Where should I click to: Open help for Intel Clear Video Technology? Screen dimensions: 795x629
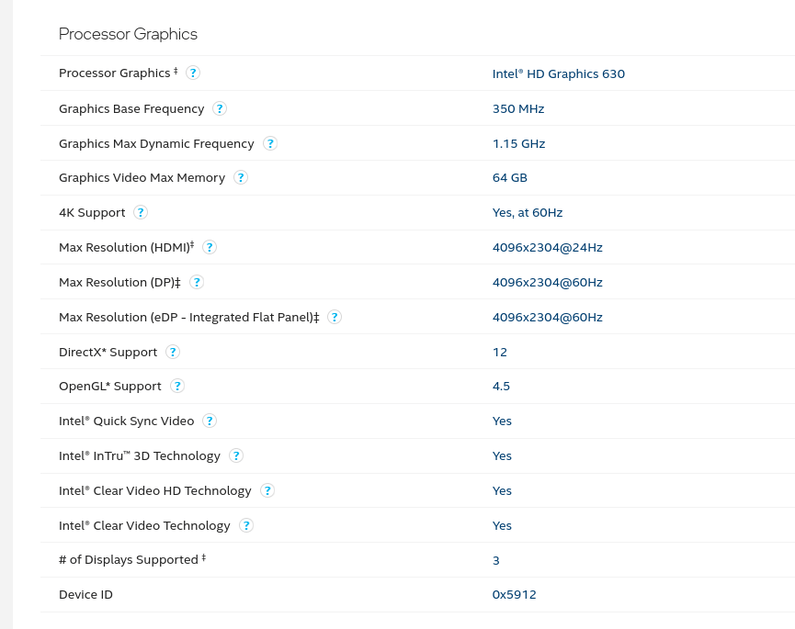click(246, 525)
